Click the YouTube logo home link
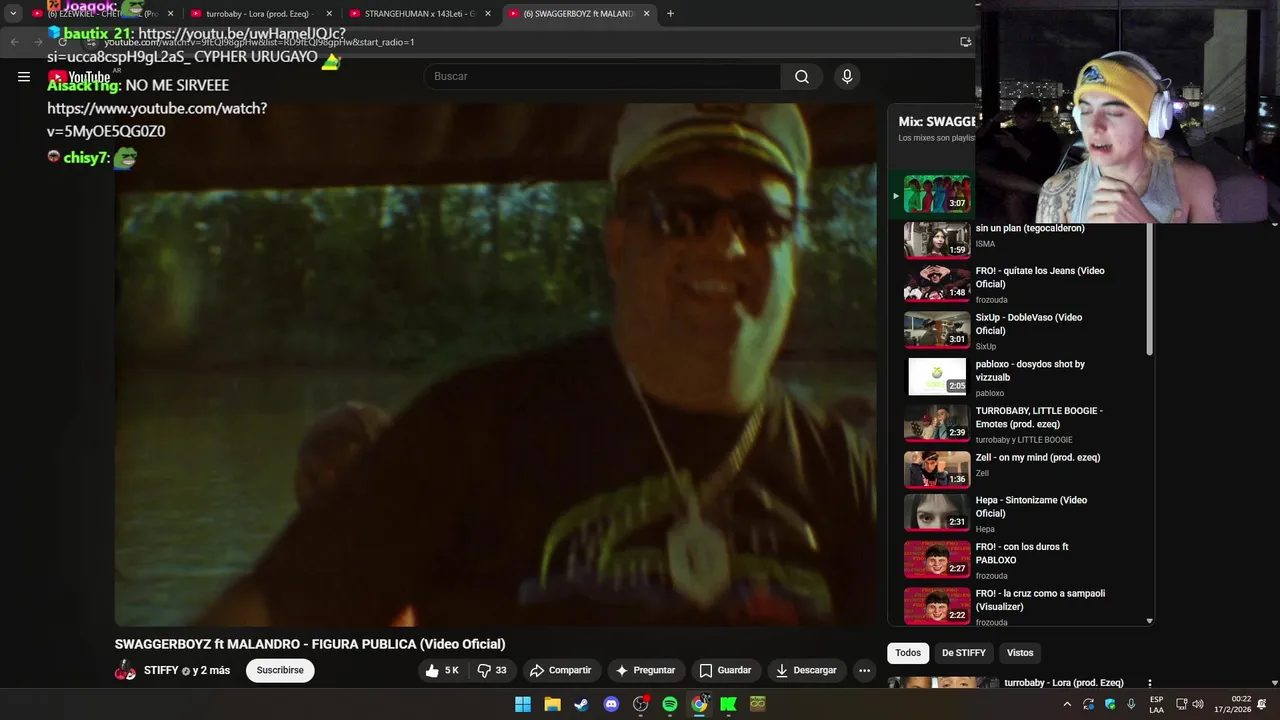Image resolution: width=1280 pixels, height=720 pixels. click(80, 77)
